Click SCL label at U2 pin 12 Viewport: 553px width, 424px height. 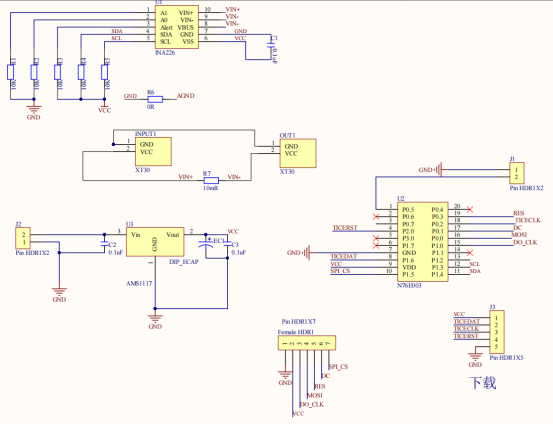475,264
